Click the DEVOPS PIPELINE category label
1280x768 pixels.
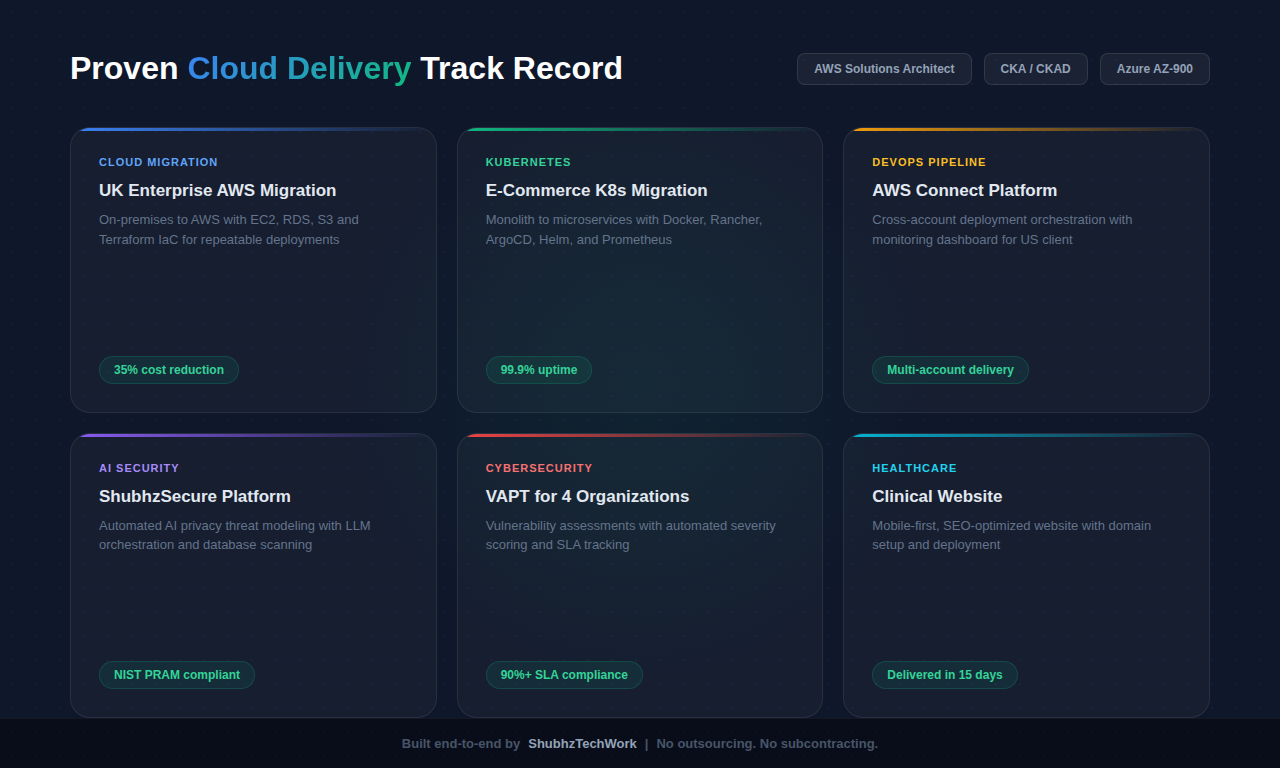click(x=929, y=162)
